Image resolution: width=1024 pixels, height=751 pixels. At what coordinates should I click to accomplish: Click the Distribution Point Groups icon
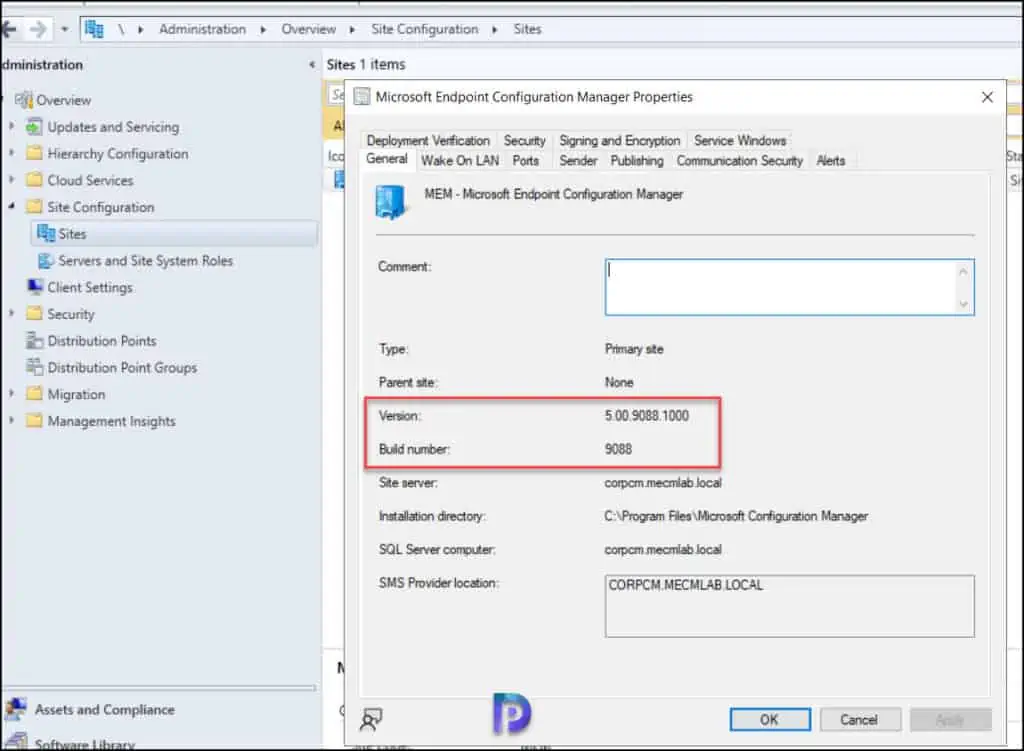[x=34, y=367]
